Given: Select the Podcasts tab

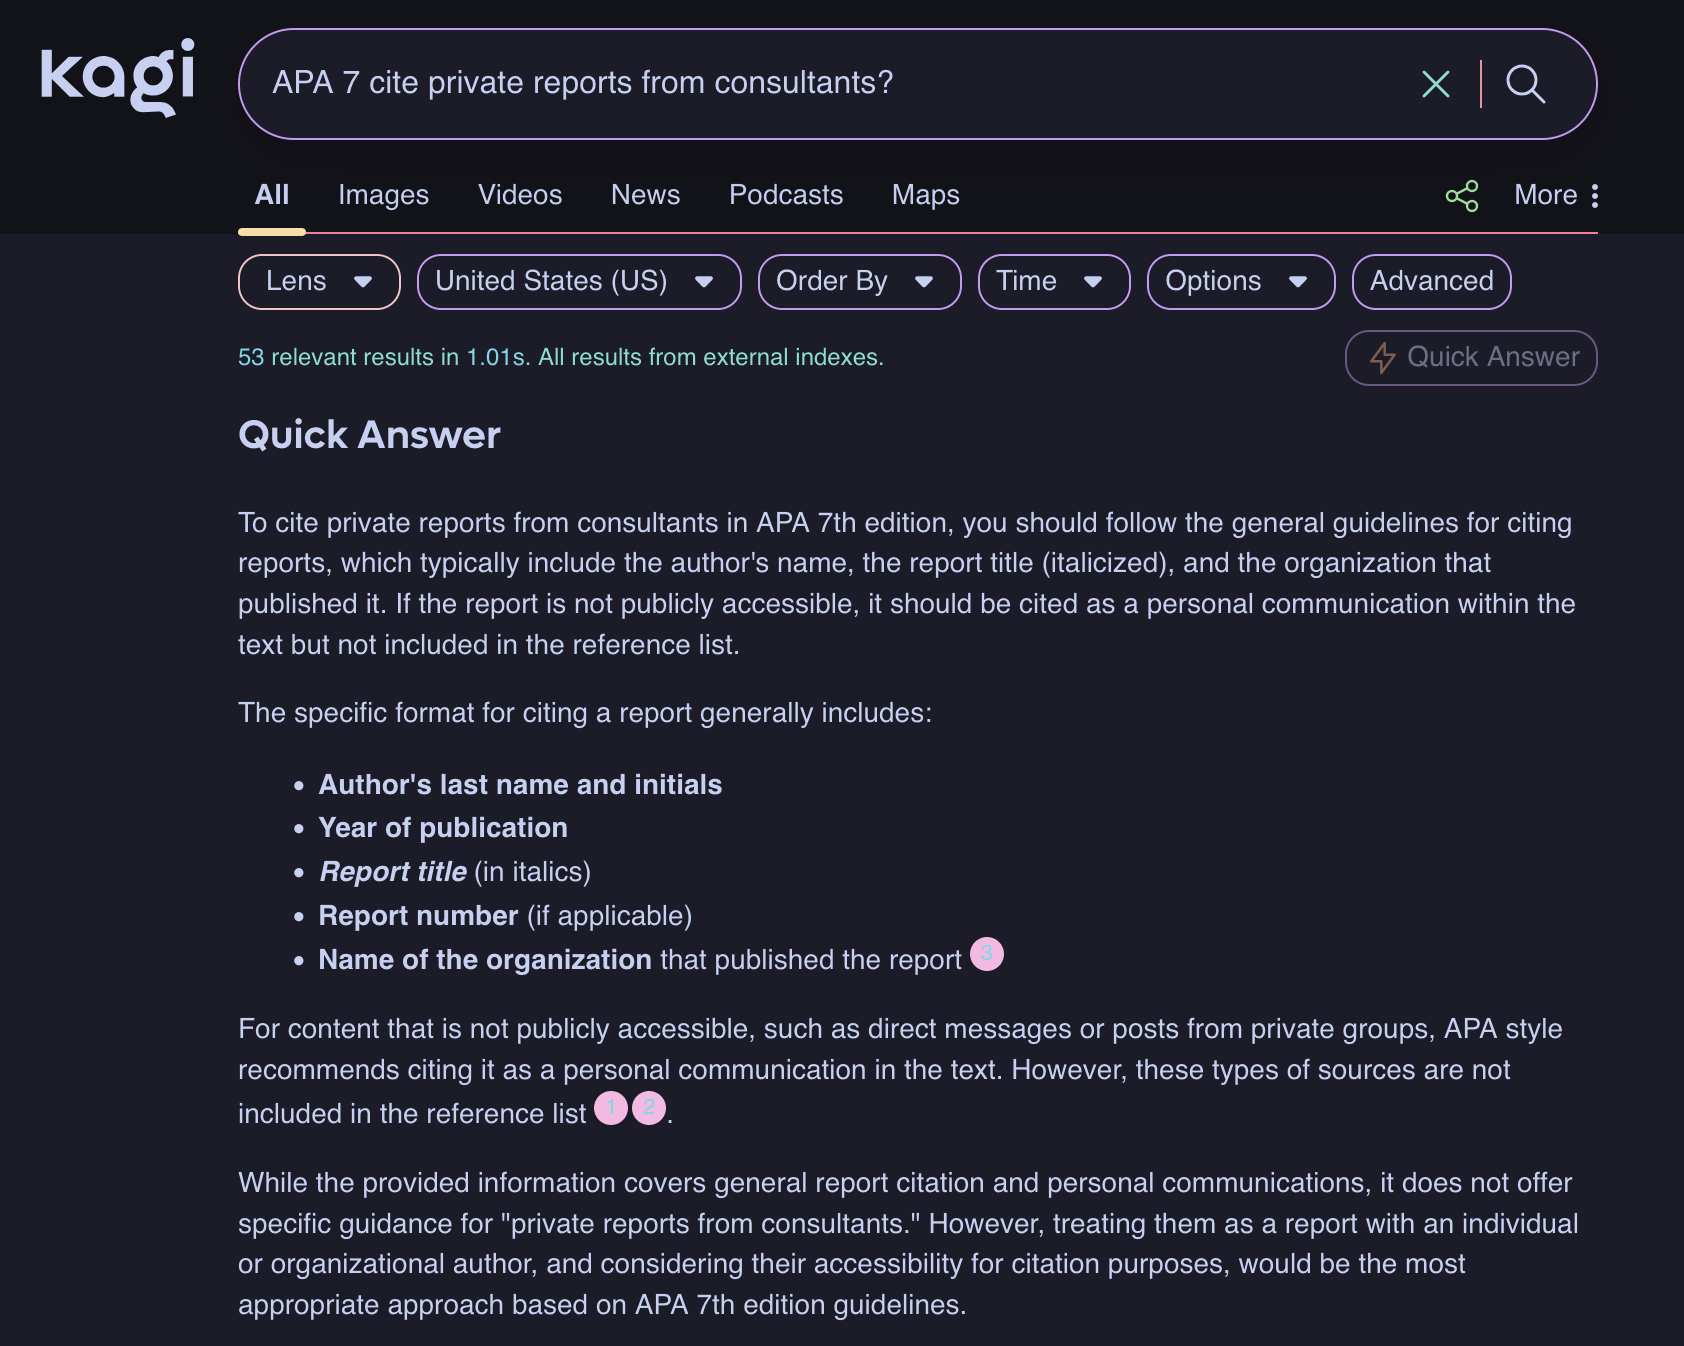Looking at the screenshot, I should tap(785, 195).
